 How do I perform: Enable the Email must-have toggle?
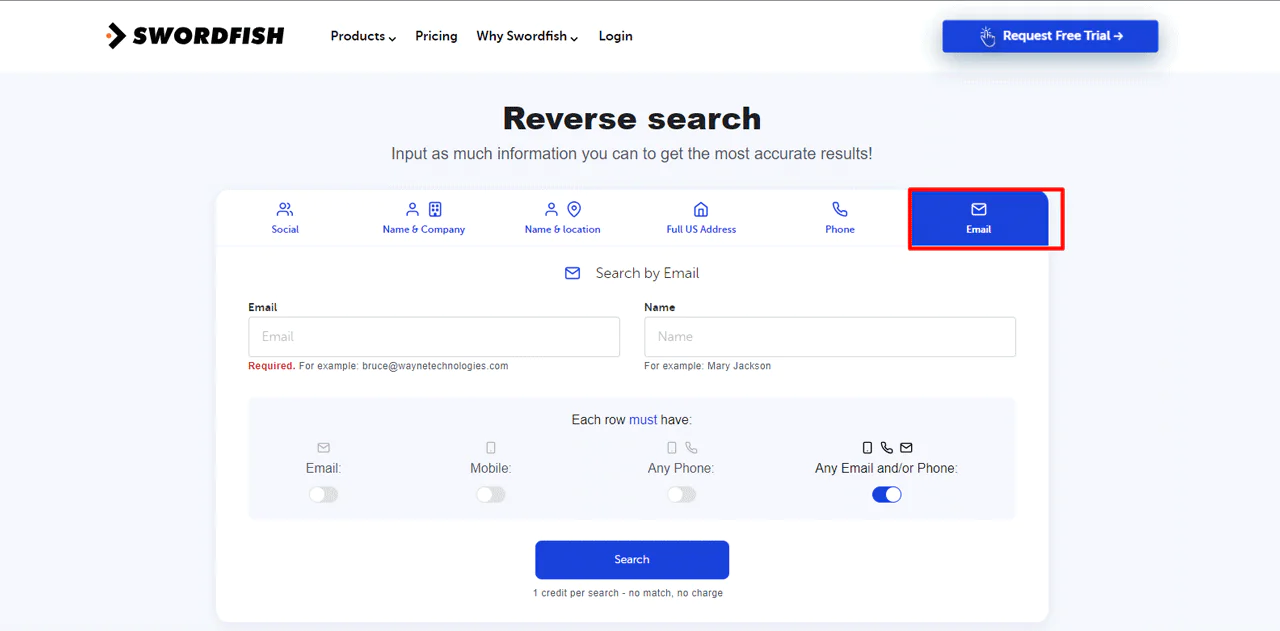point(323,495)
